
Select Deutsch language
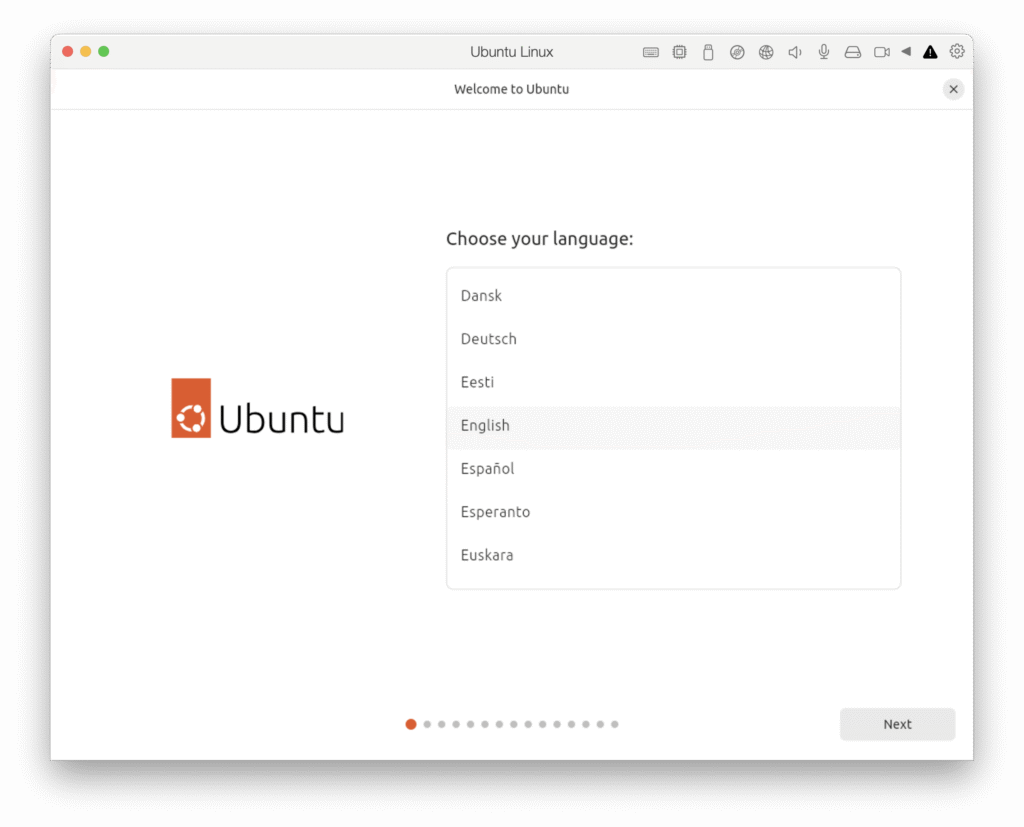(x=673, y=339)
